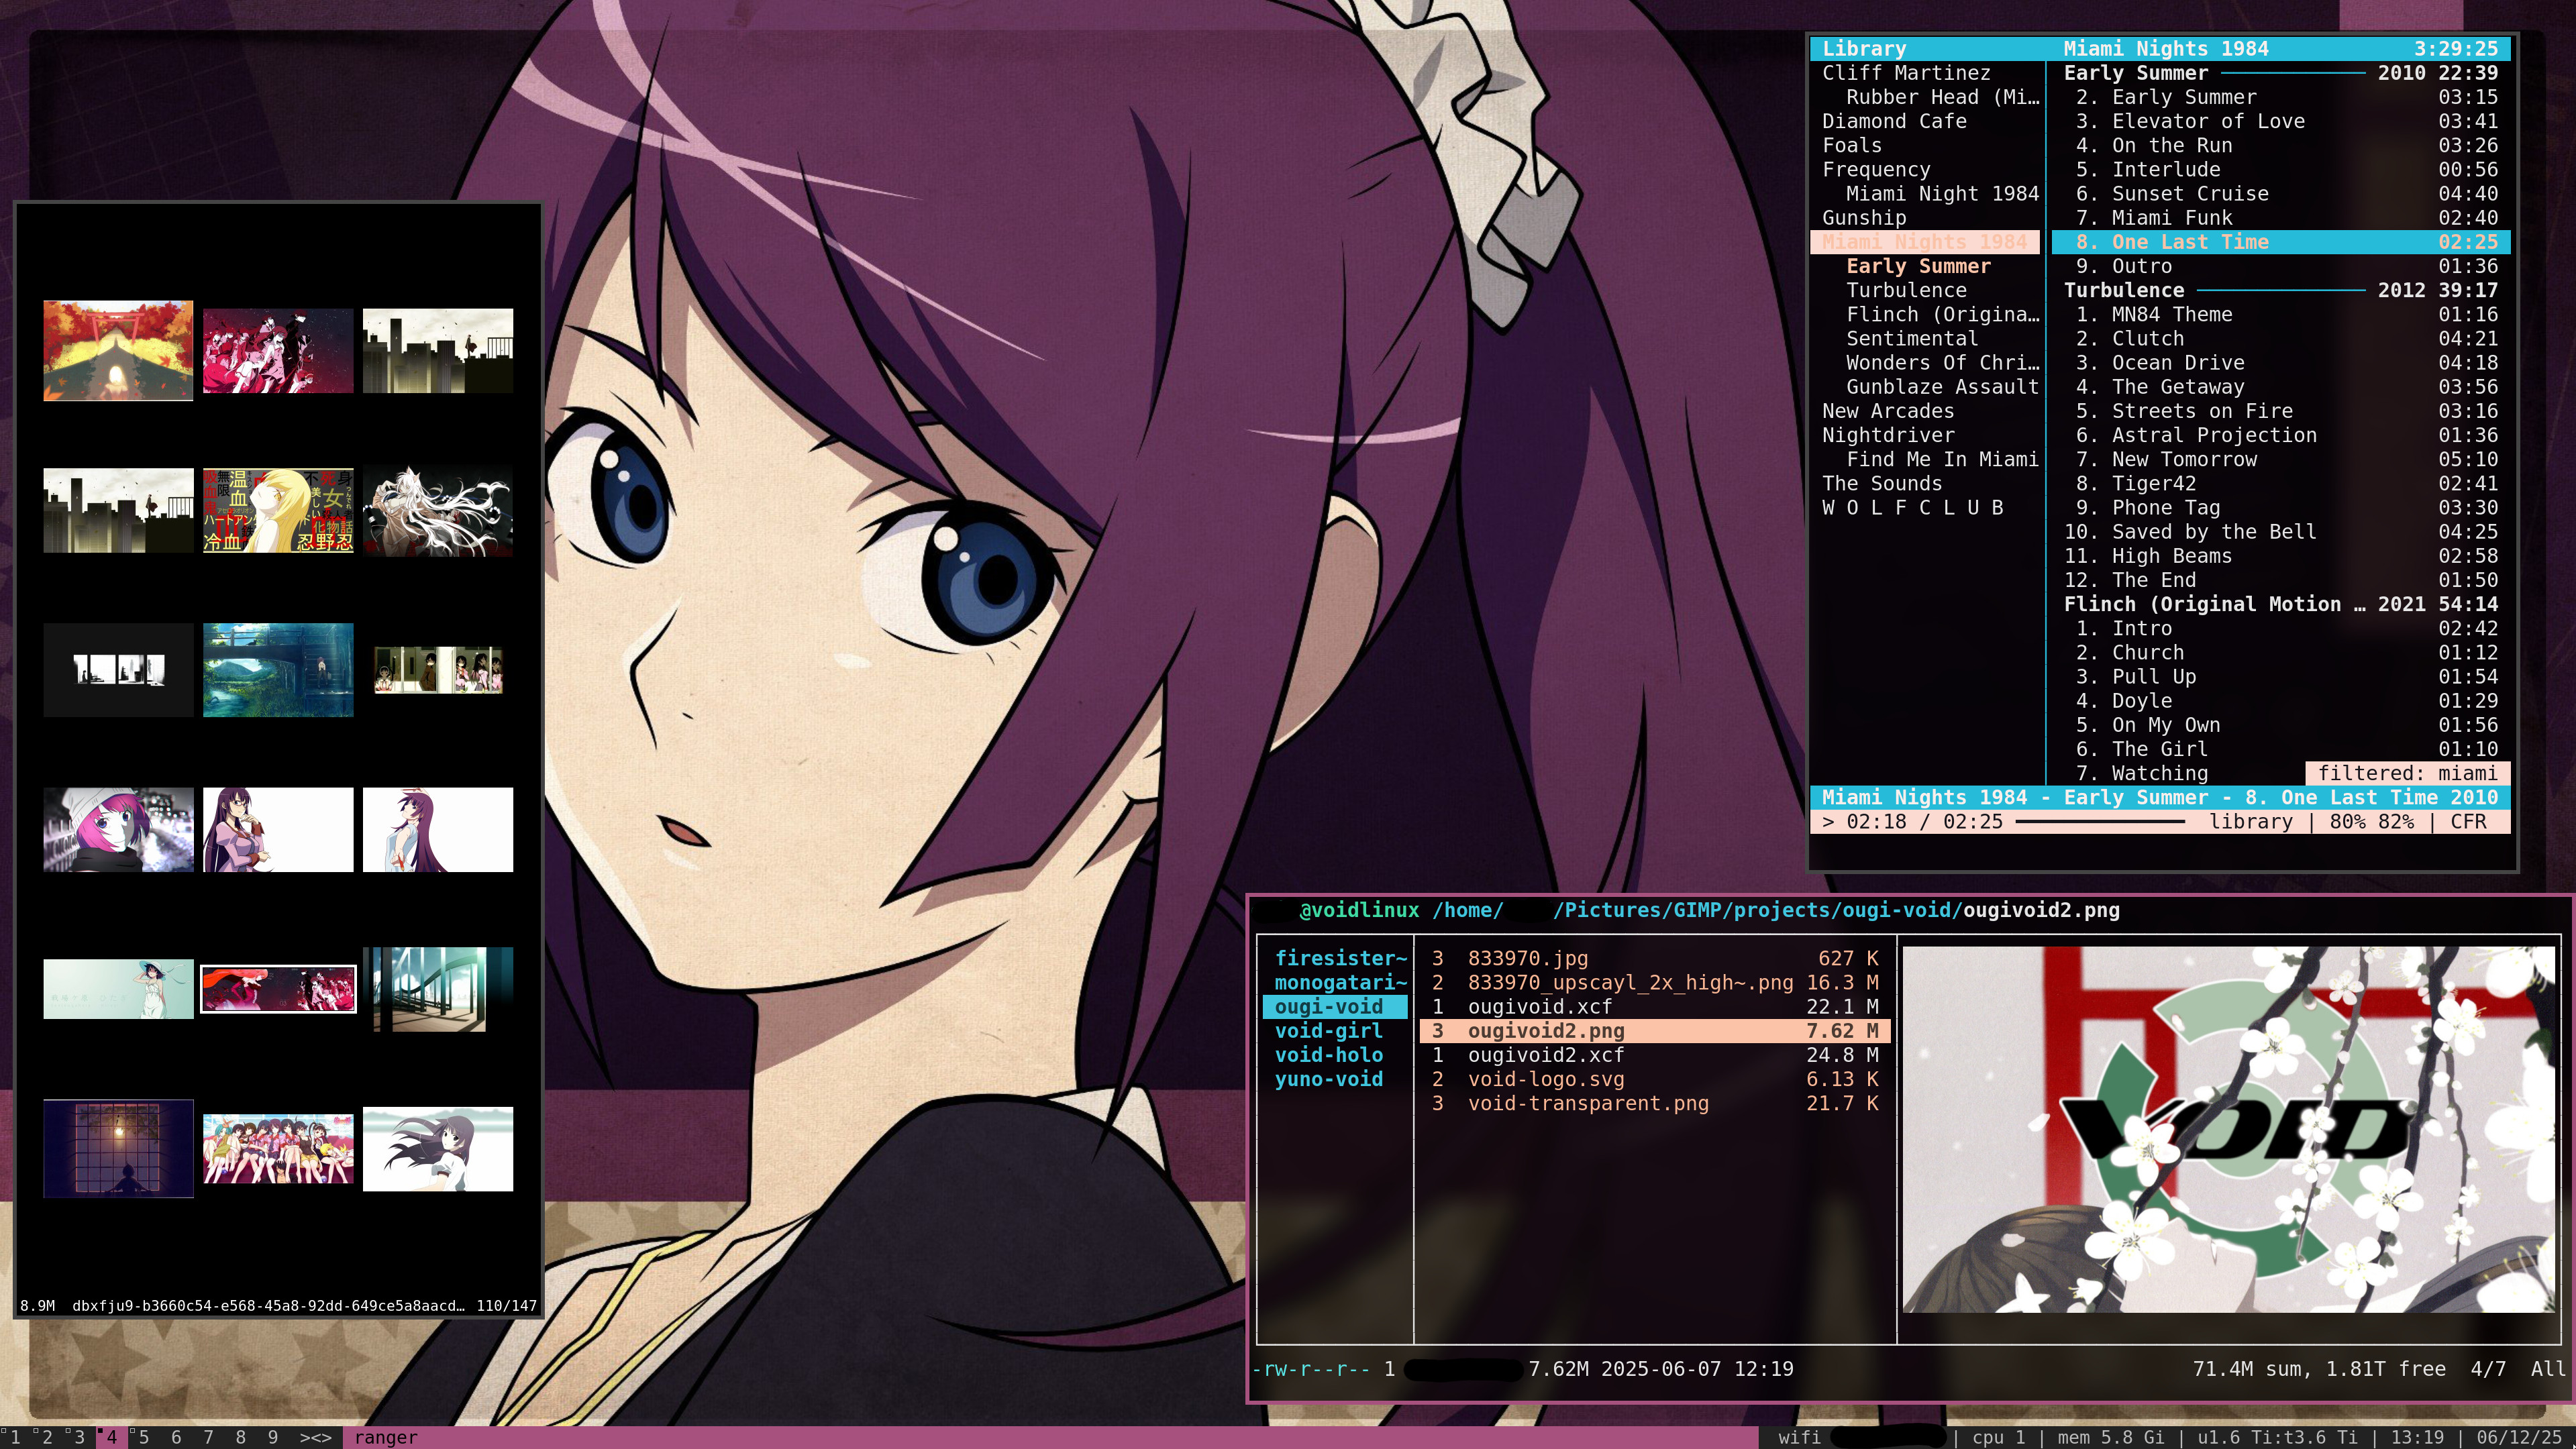Switch to workspace 9 in the bar
This screenshot has height=1449, width=2576.
coord(272,1437)
